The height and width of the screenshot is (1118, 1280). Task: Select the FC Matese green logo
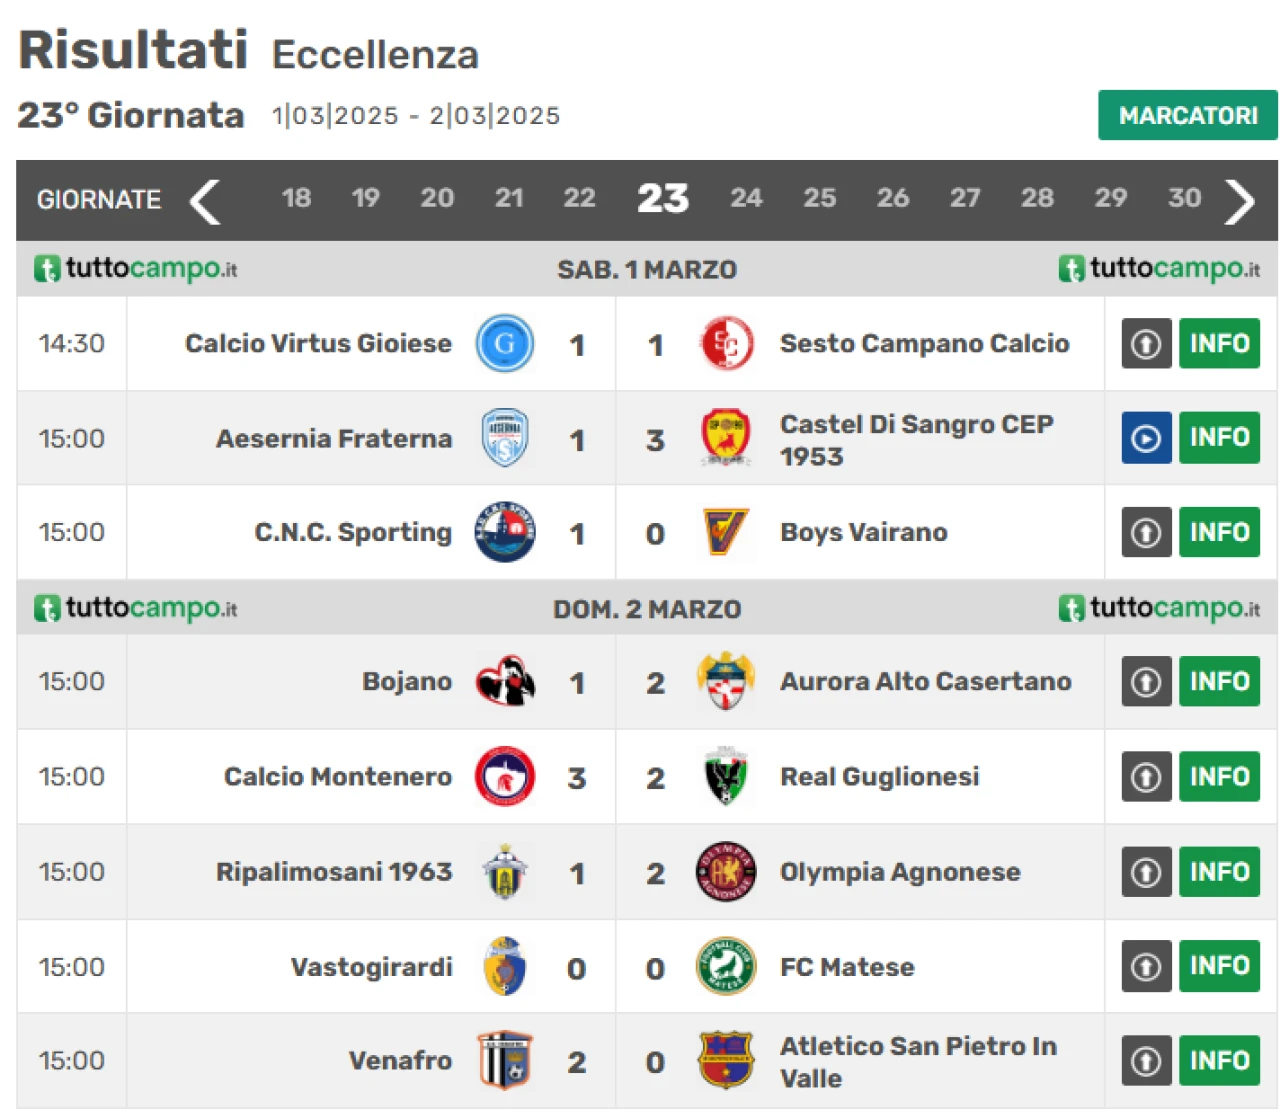click(726, 966)
